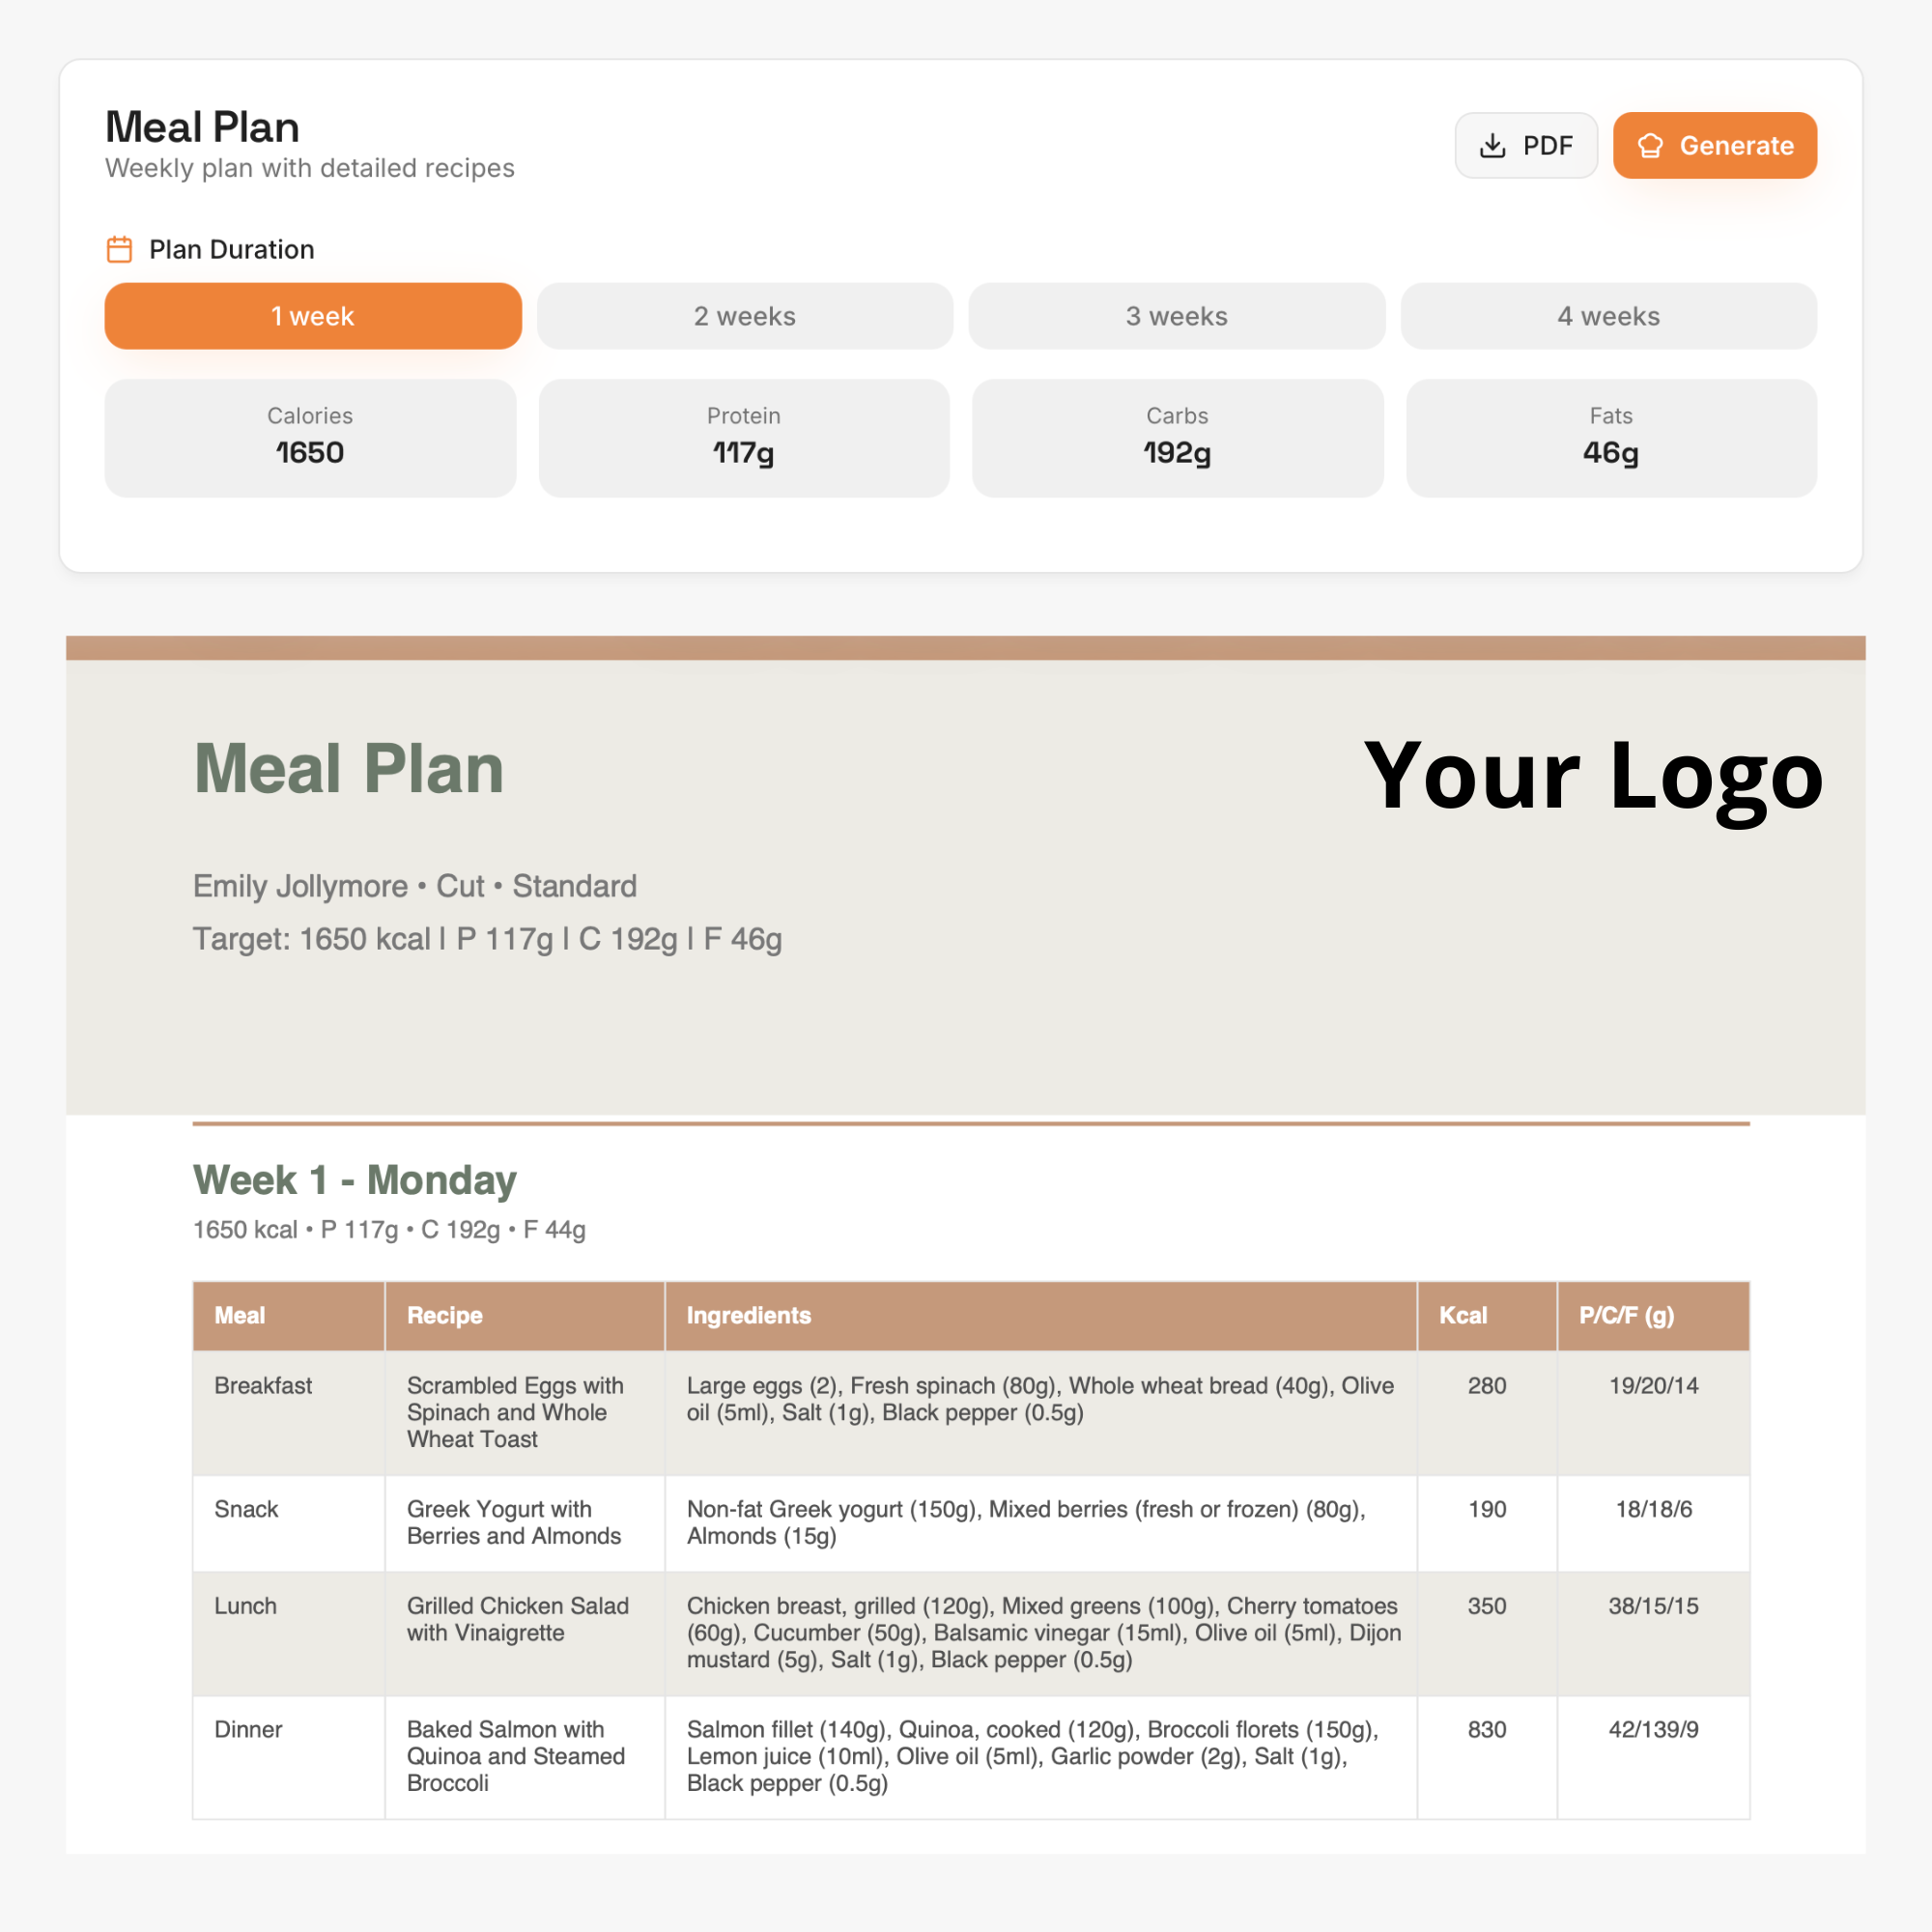Click the P/C/F (g) column header
This screenshot has width=1932, height=1932.
click(1626, 1315)
